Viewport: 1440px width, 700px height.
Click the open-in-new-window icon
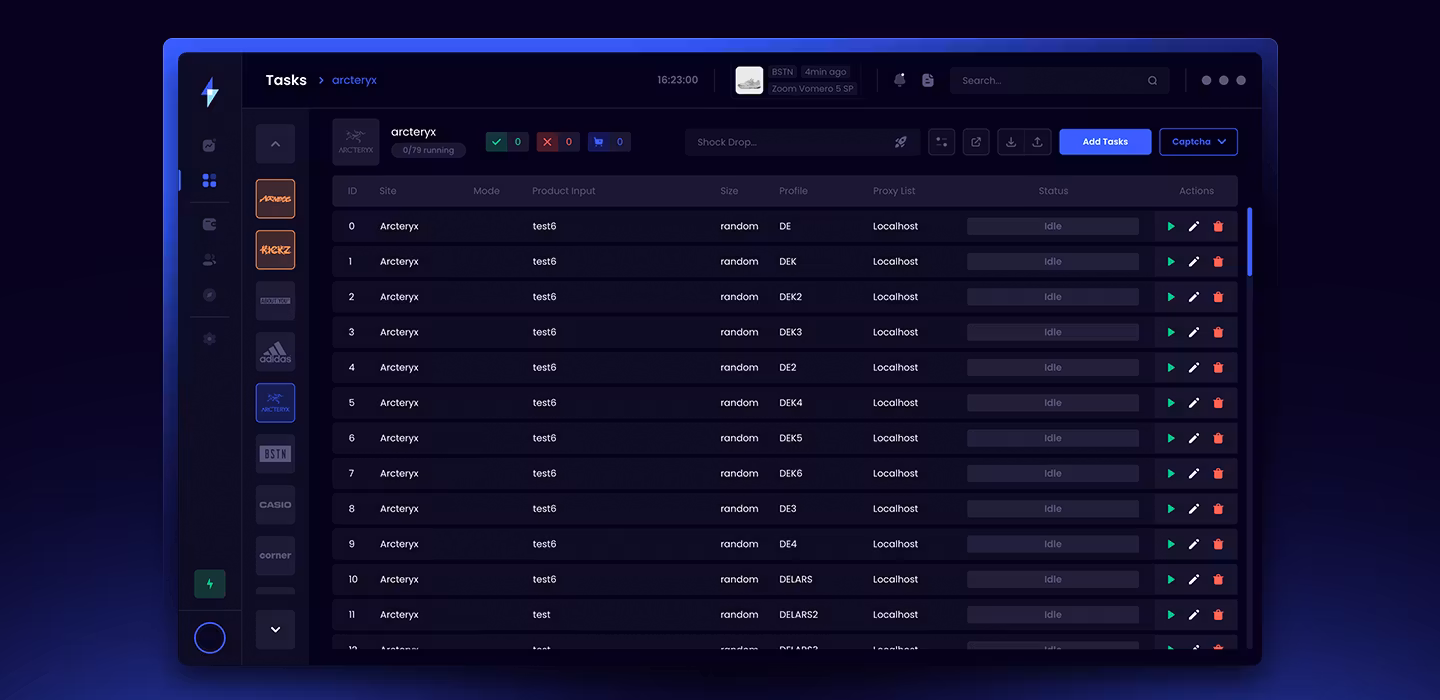point(976,142)
